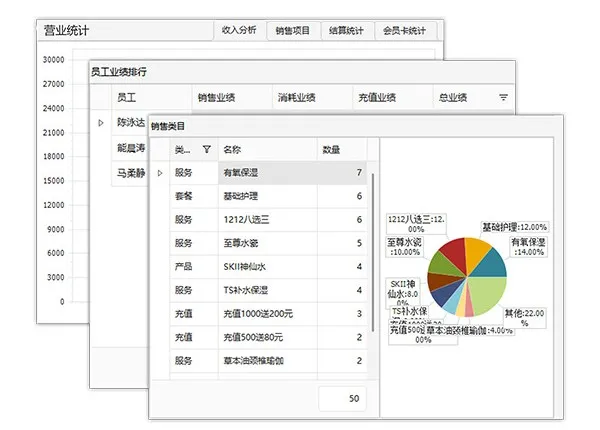Select the SKII神仙水 name cell
The height and width of the screenshot is (430, 600).
point(268,267)
